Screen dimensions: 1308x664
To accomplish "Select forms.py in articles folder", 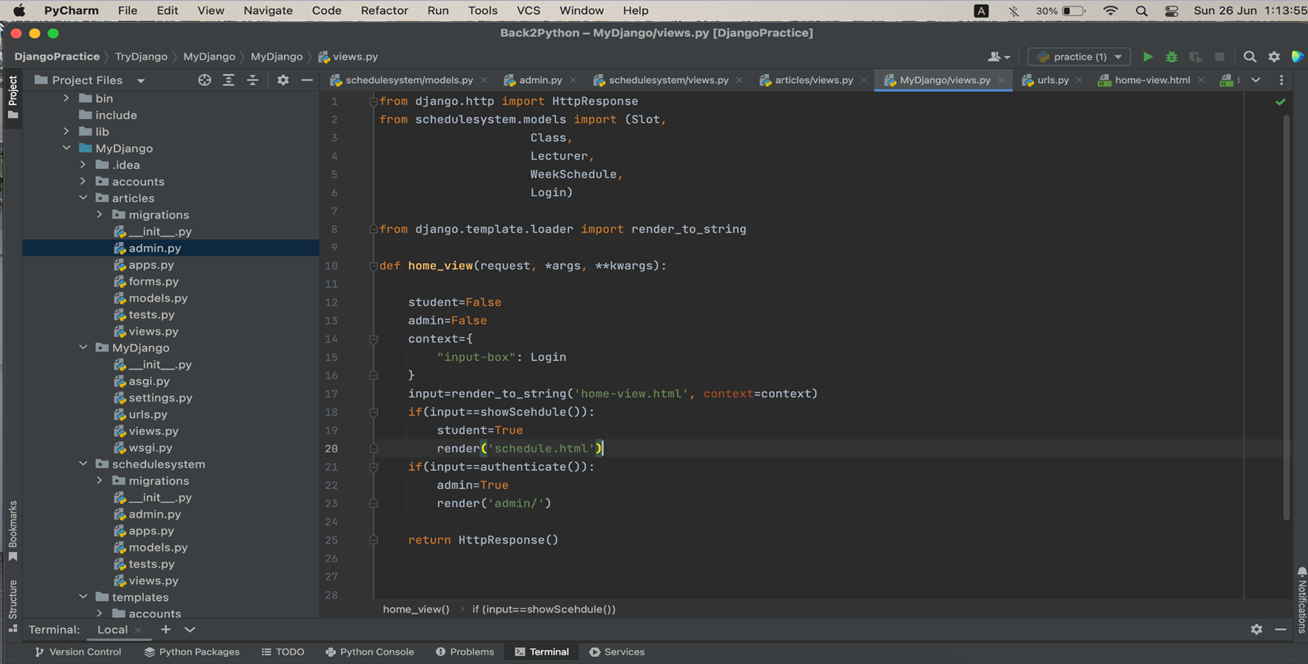I will (153, 281).
